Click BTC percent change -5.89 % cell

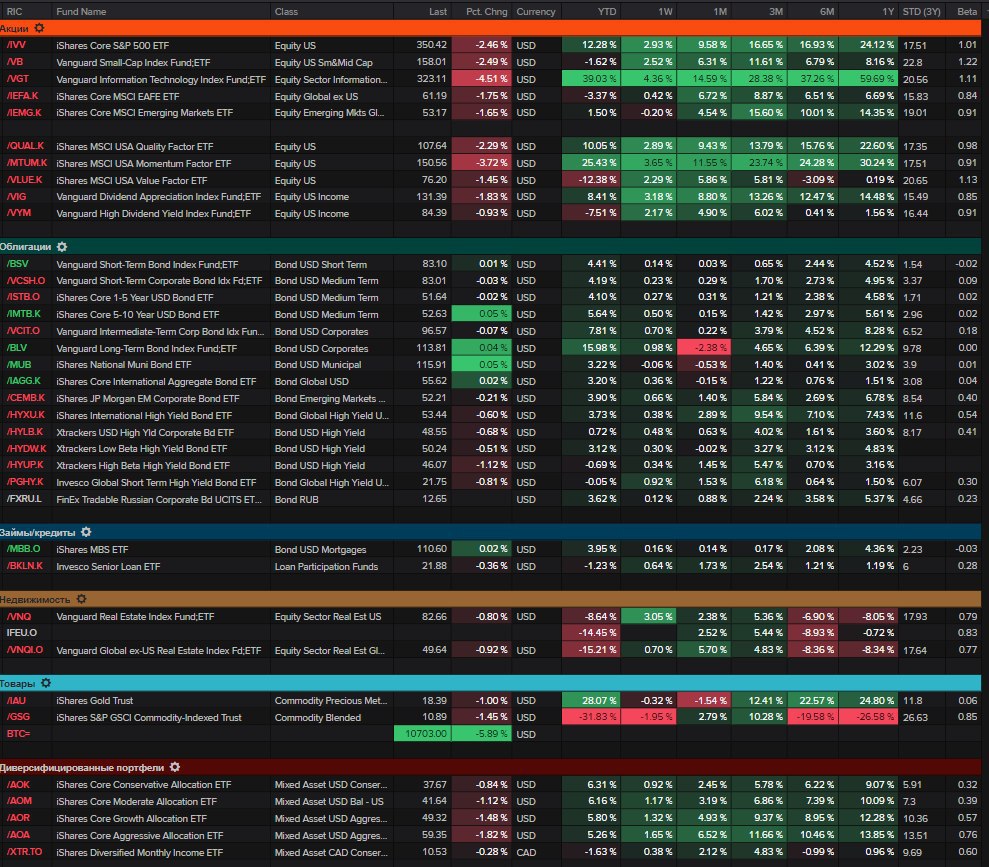[x=481, y=733]
